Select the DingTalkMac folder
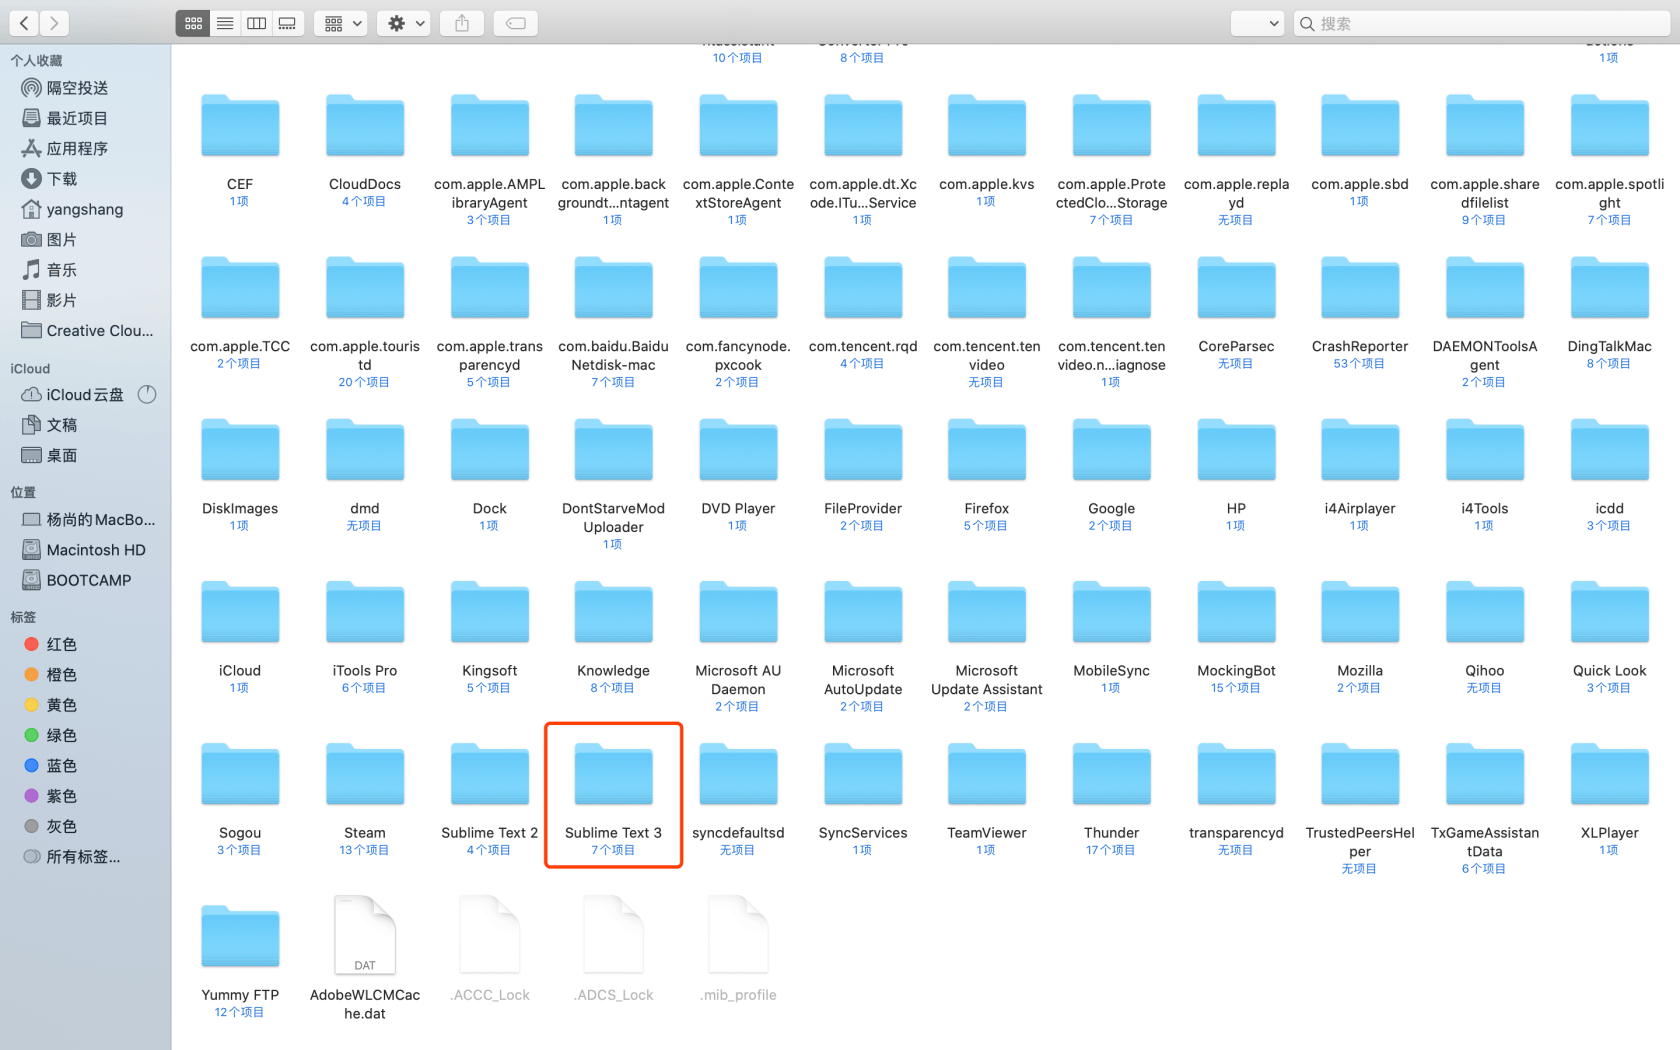The height and width of the screenshot is (1050, 1680). (x=1609, y=288)
